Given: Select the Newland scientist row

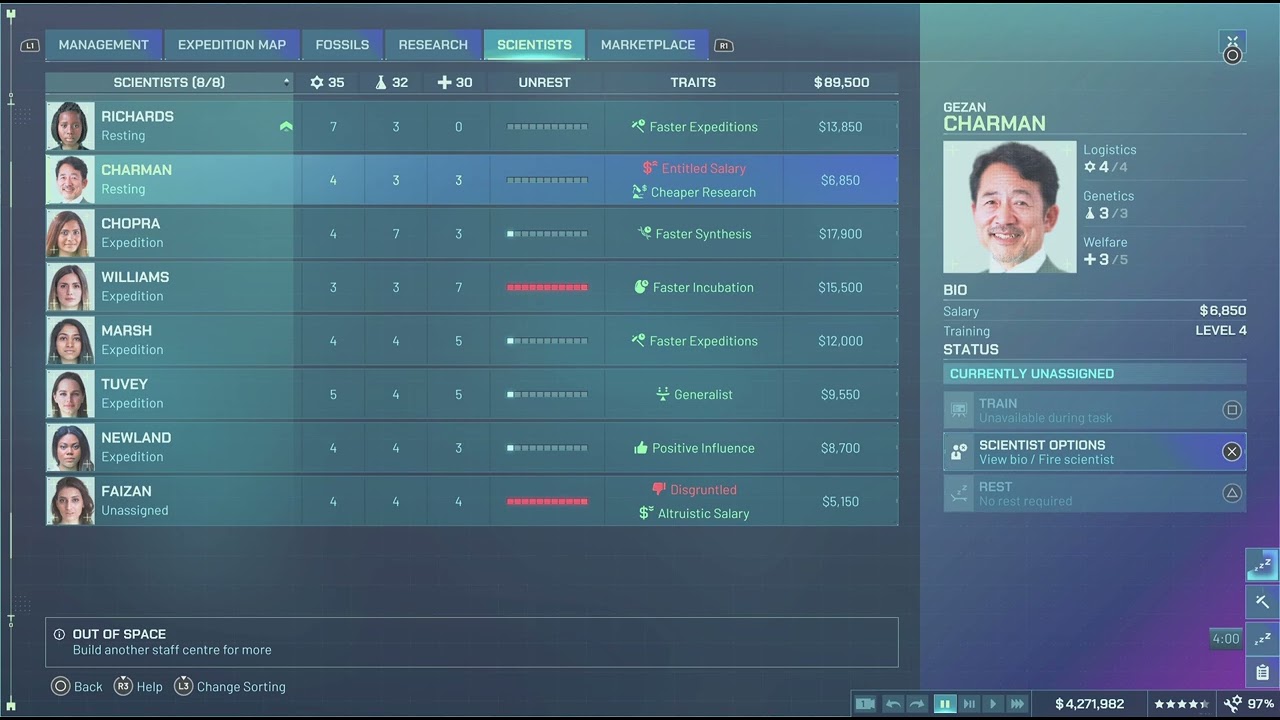Looking at the screenshot, I should point(472,448).
